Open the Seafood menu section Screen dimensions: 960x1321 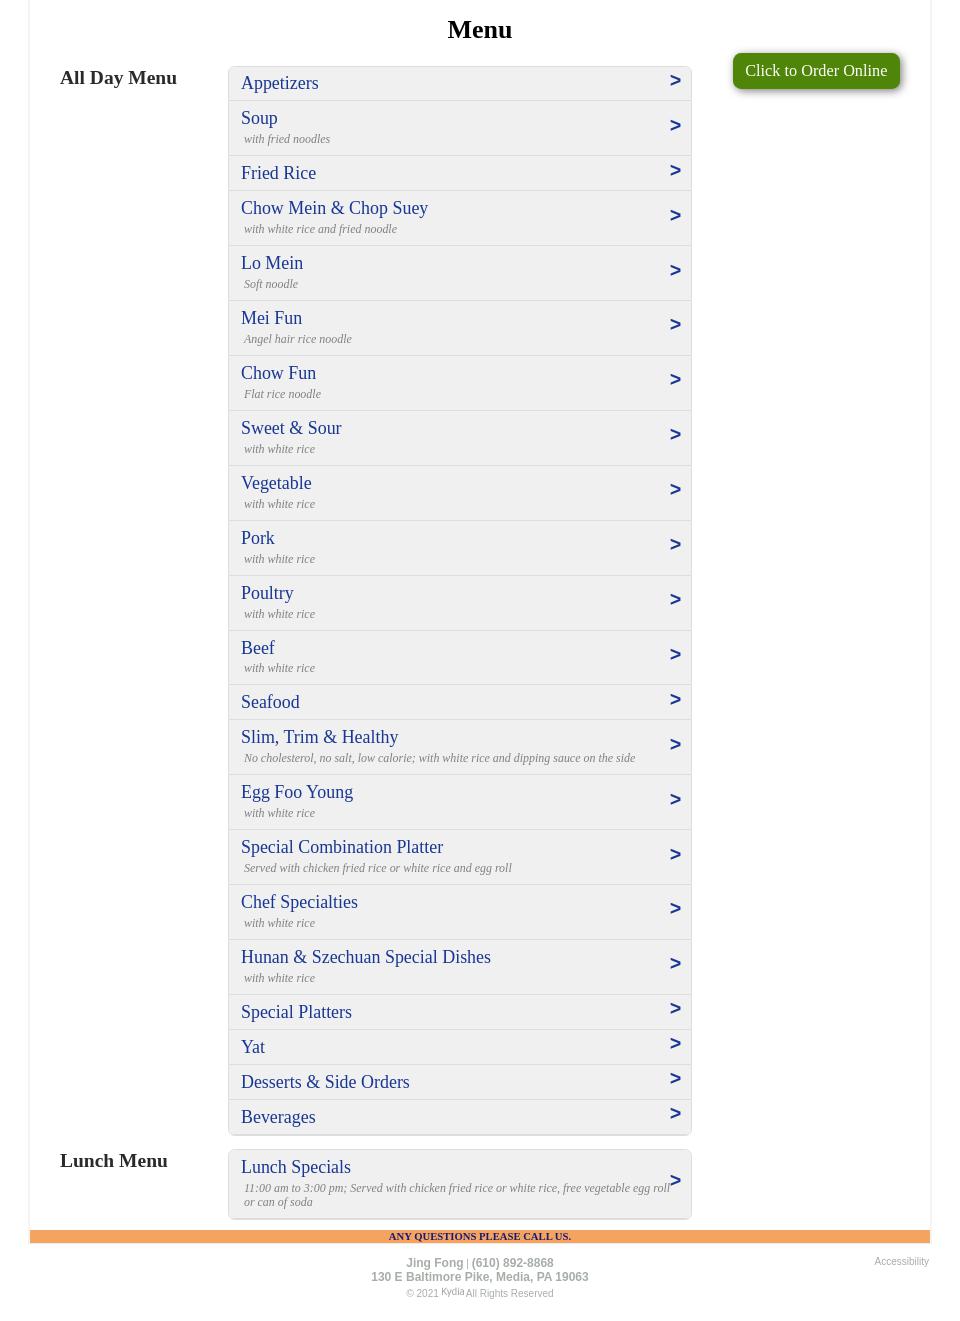click(x=270, y=702)
